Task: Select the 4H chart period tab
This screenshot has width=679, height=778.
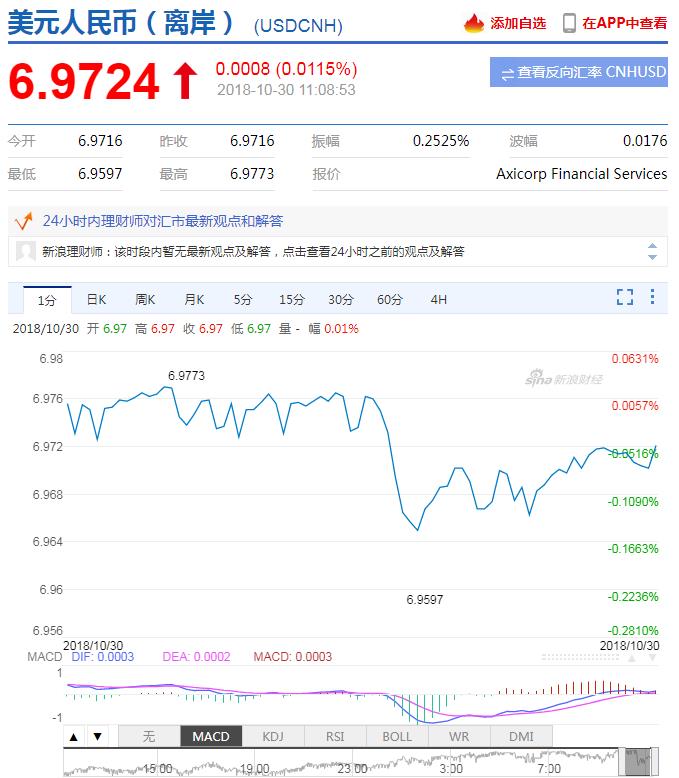Action: pyautogui.click(x=439, y=299)
